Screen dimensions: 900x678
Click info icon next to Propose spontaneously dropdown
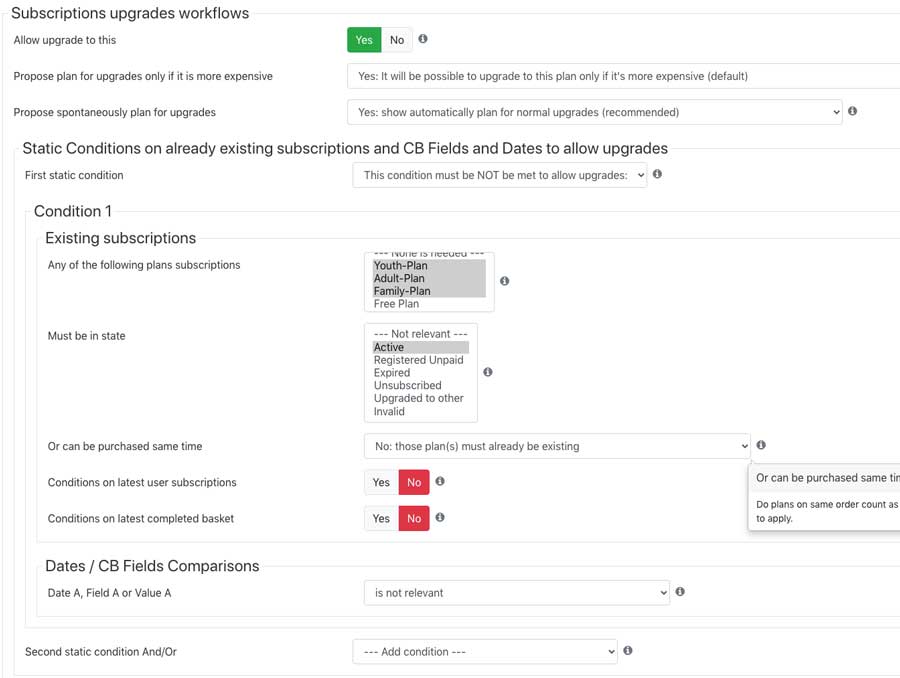[852, 111]
